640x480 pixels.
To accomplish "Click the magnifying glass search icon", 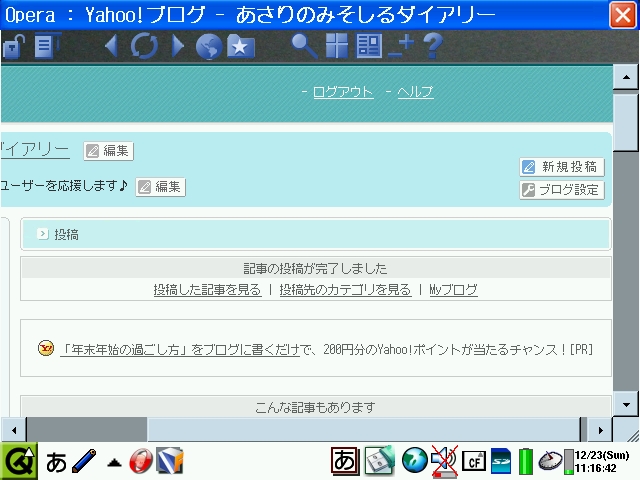I will [x=304, y=46].
